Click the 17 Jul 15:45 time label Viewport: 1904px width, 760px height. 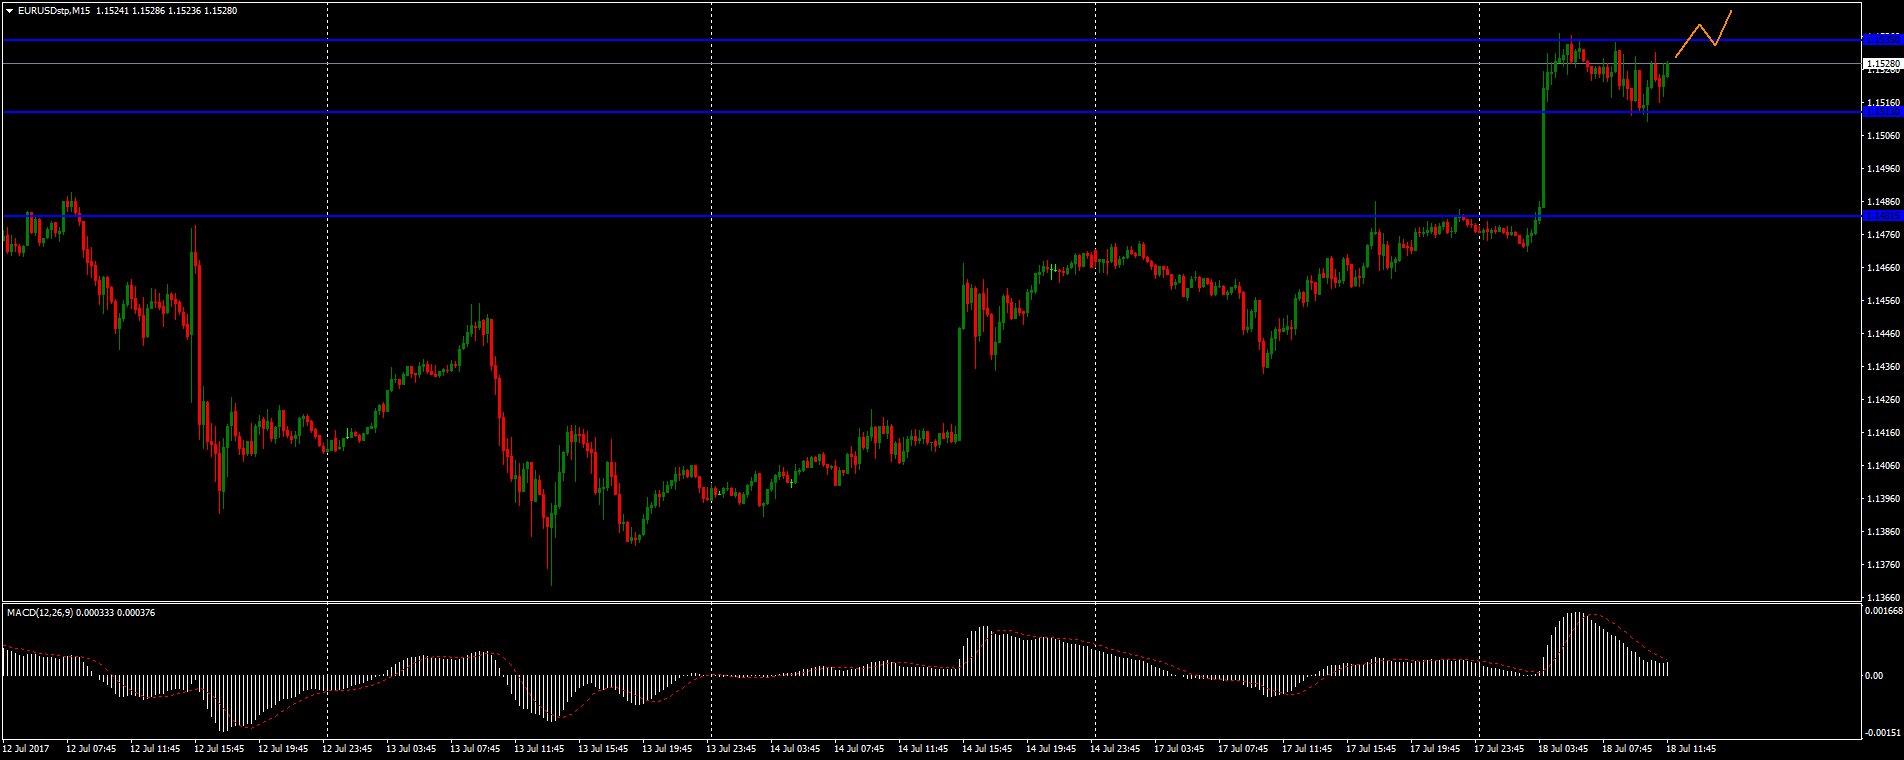coord(1371,747)
